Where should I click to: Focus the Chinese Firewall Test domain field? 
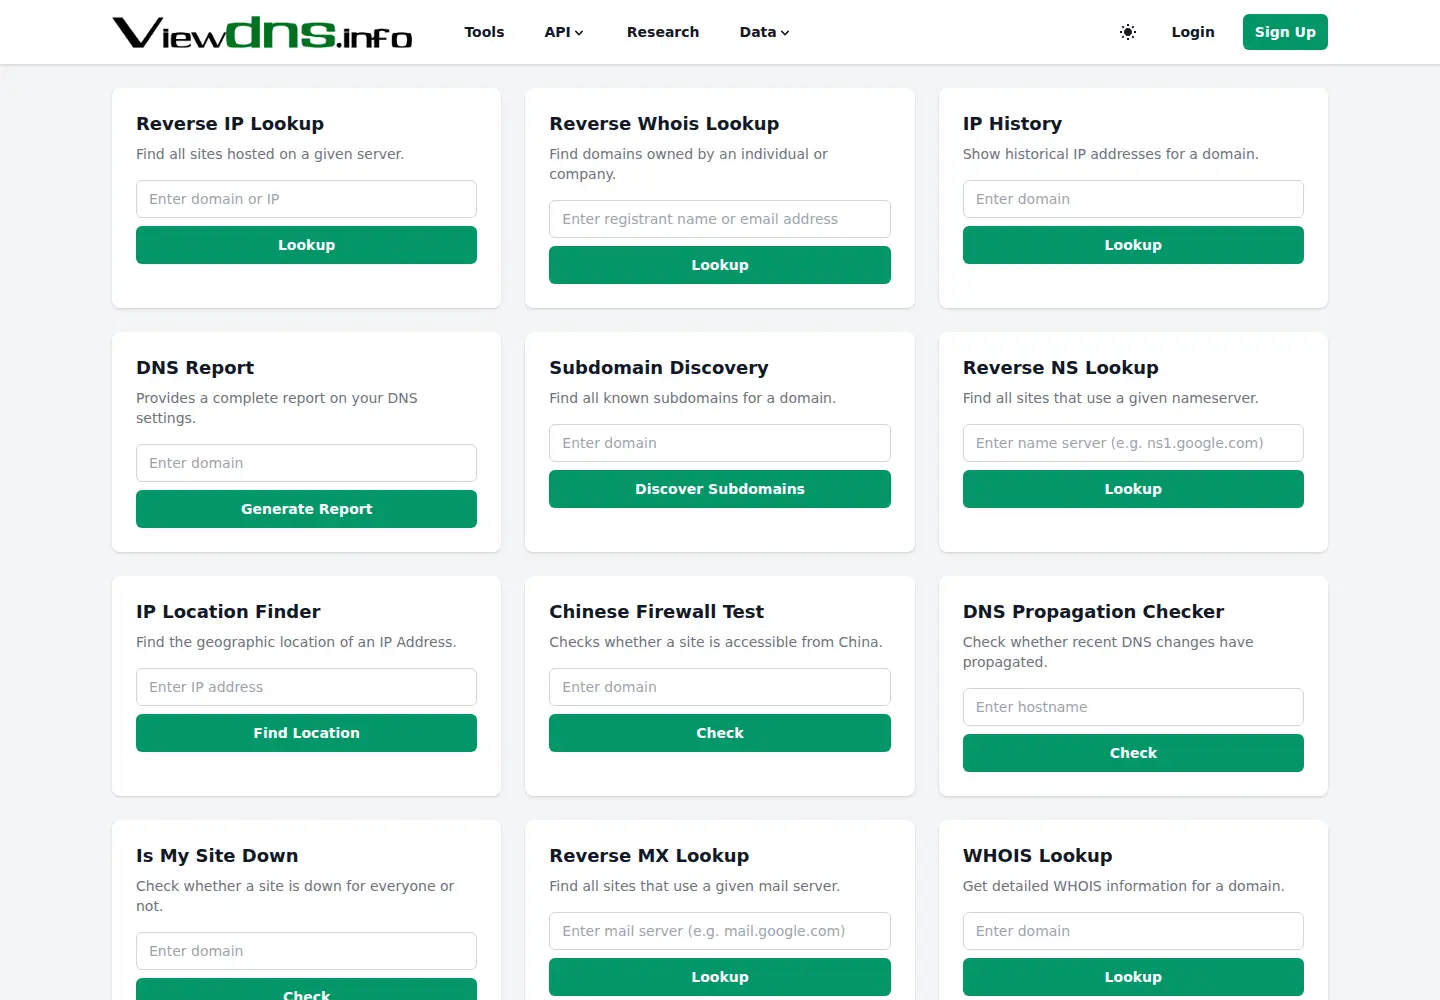(720, 687)
